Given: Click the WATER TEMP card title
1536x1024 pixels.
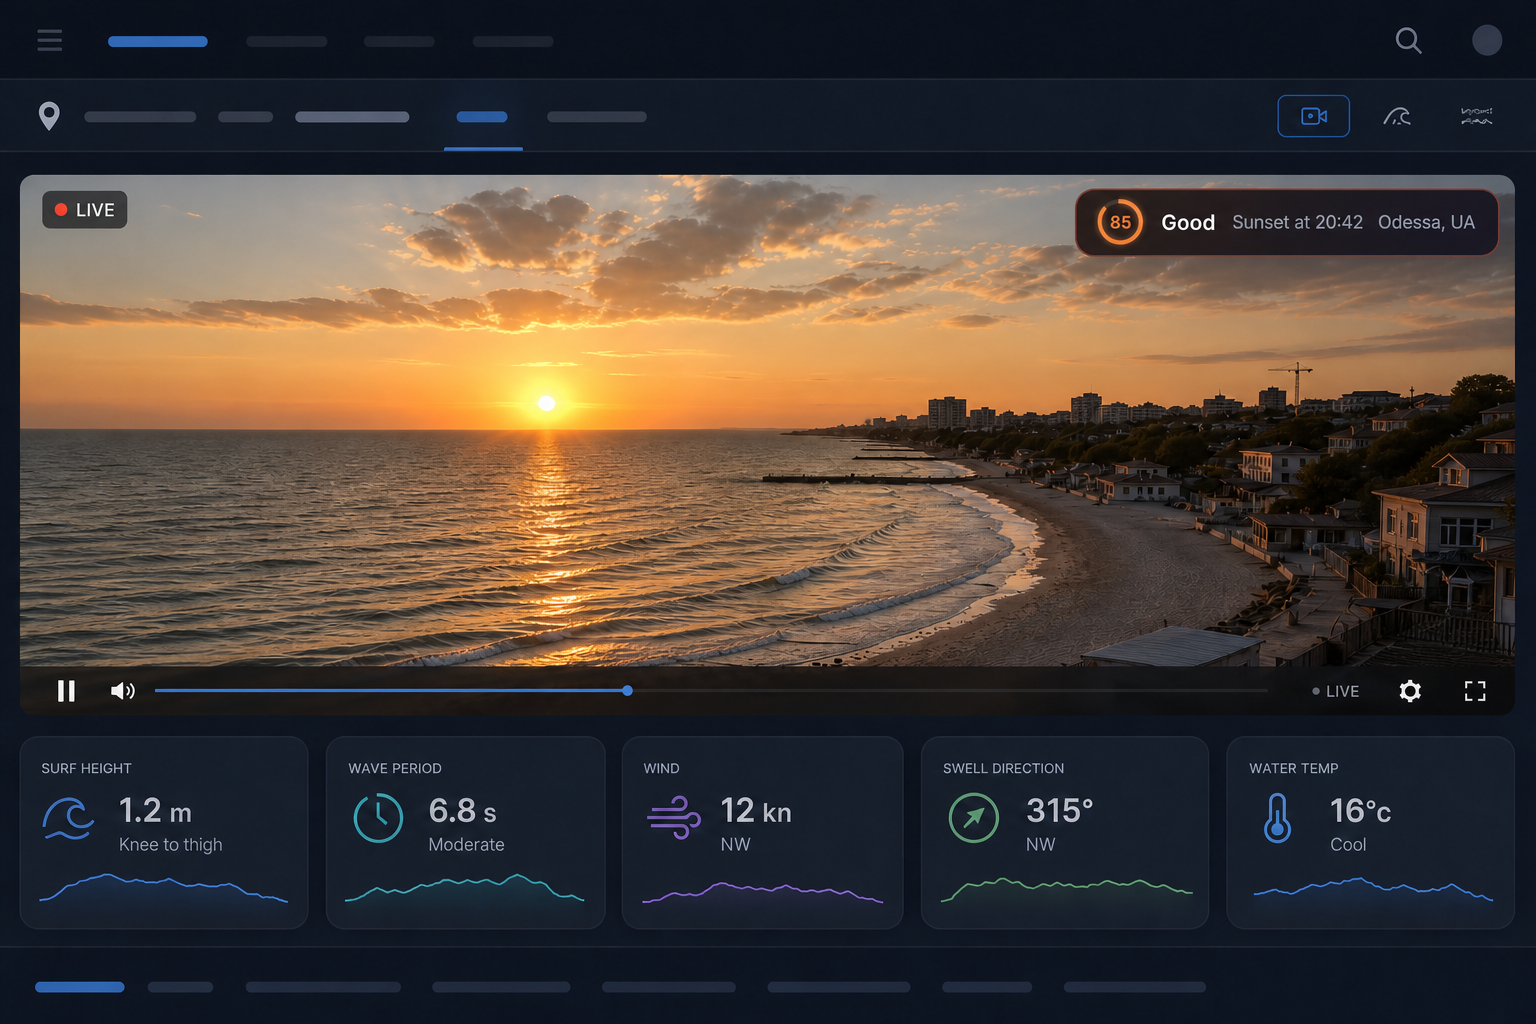Looking at the screenshot, I should [1293, 768].
